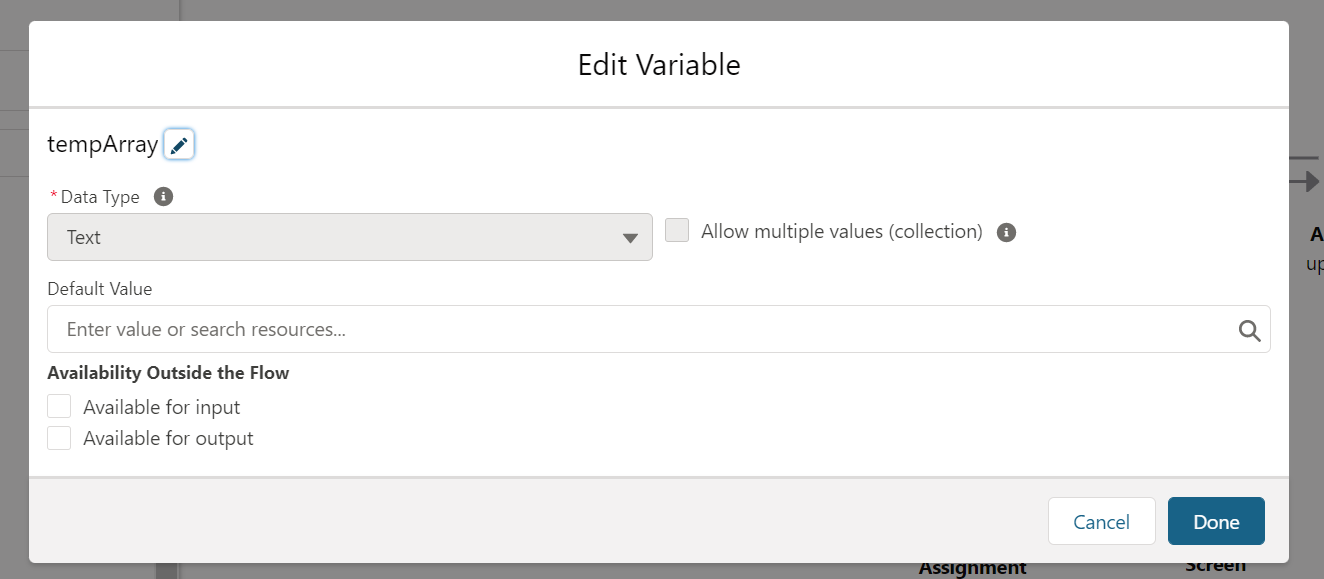
Task: Click the connector arrow on the canvas edge
Action: pyautogui.click(x=1305, y=181)
